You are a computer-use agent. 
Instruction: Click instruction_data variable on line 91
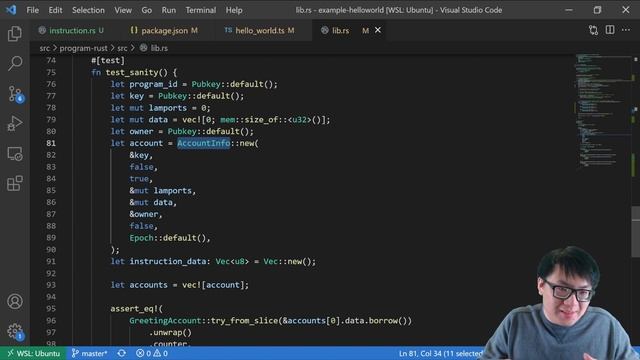click(167, 261)
